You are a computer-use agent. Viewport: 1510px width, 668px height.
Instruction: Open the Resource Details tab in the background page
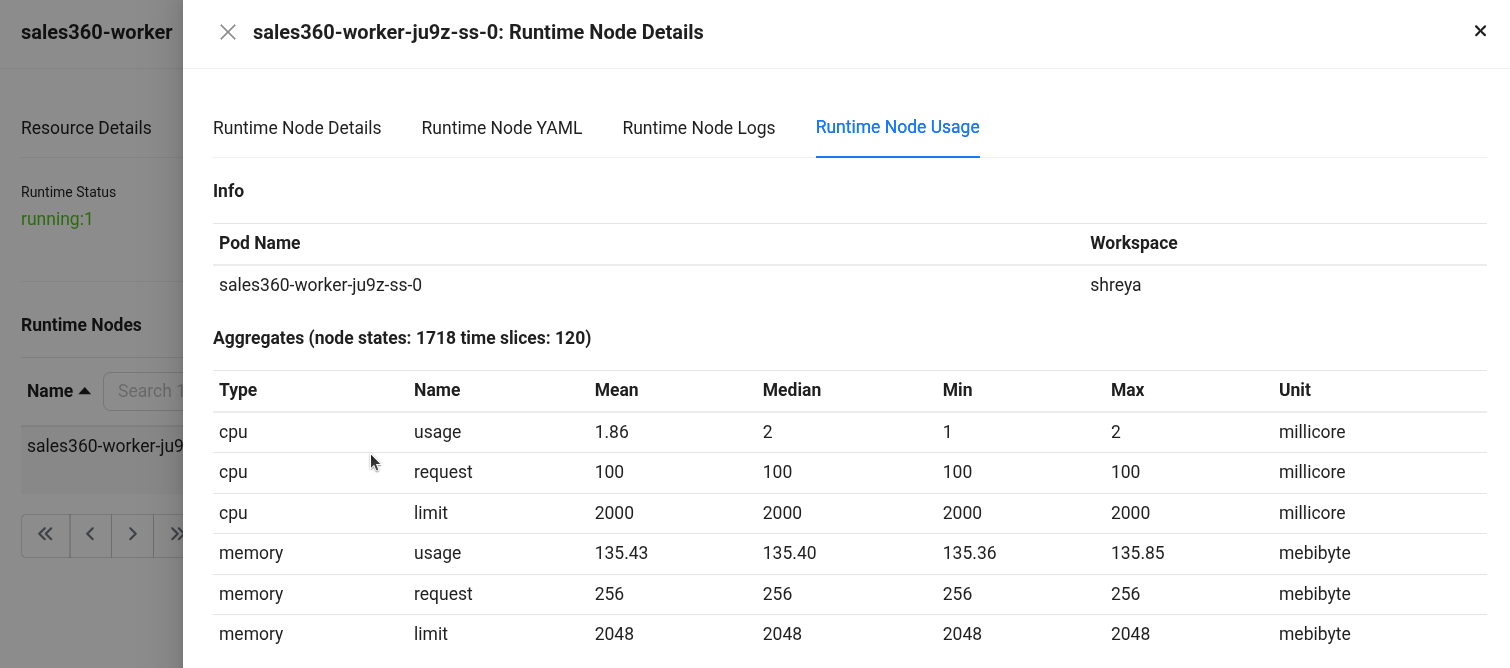pyautogui.click(x=86, y=128)
